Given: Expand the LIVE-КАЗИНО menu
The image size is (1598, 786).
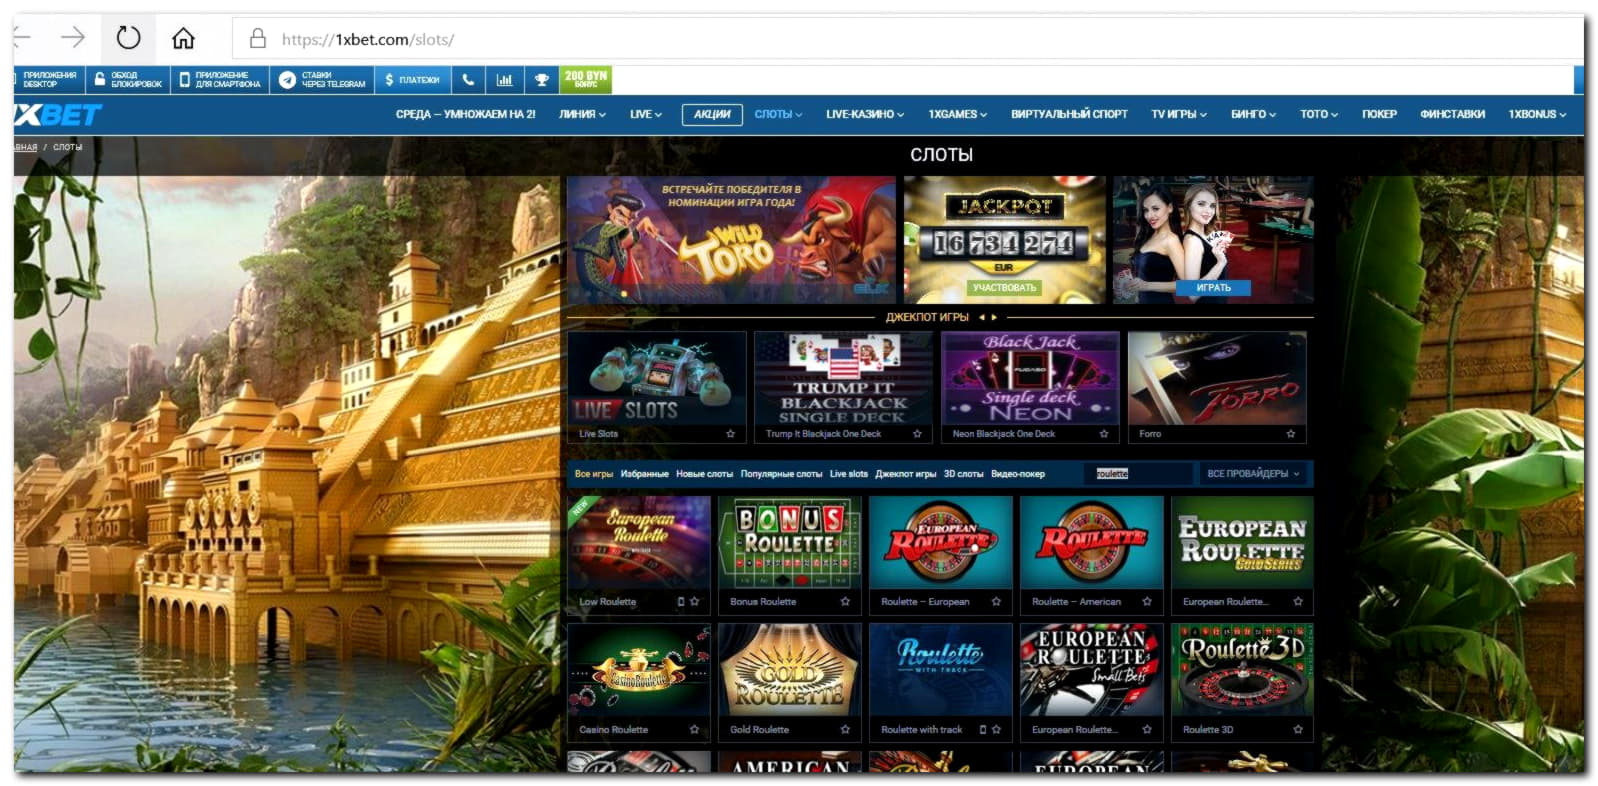Looking at the screenshot, I should (865, 114).
